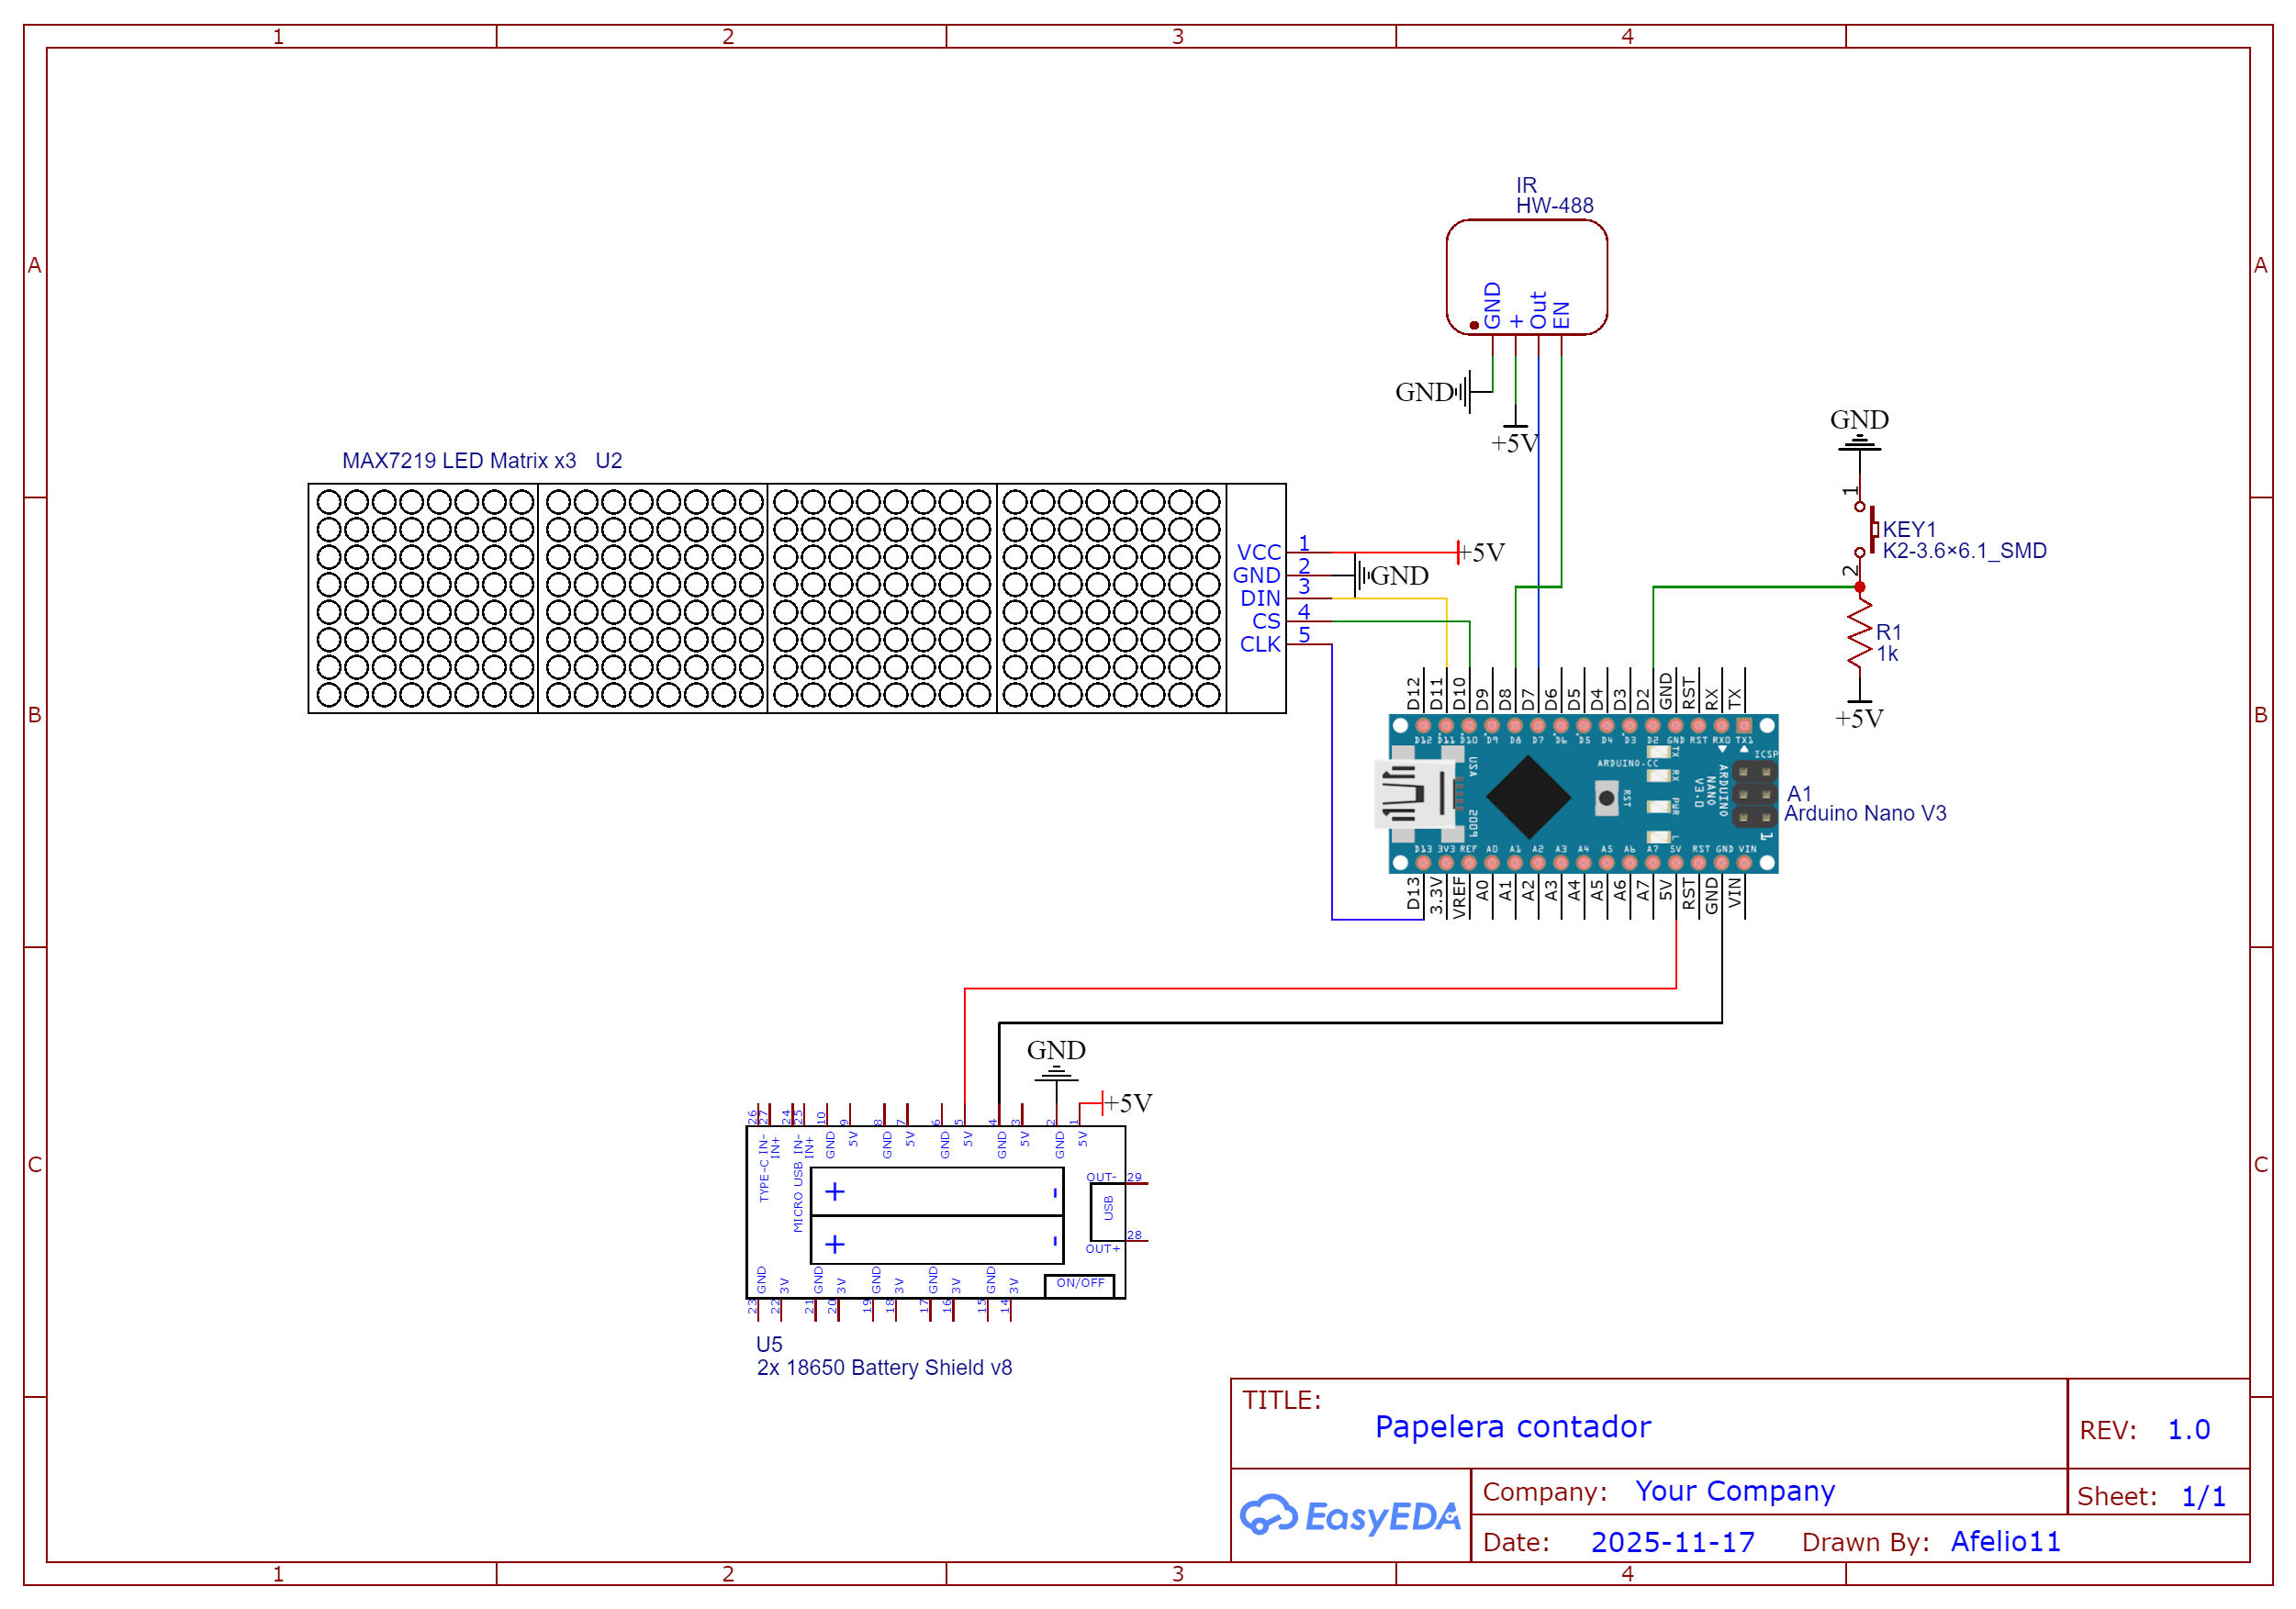The height and width of the screenshot is (1609, 2296).
Task: Select the date 2025-11-17 field
Action: [x=1672, y=1542]
